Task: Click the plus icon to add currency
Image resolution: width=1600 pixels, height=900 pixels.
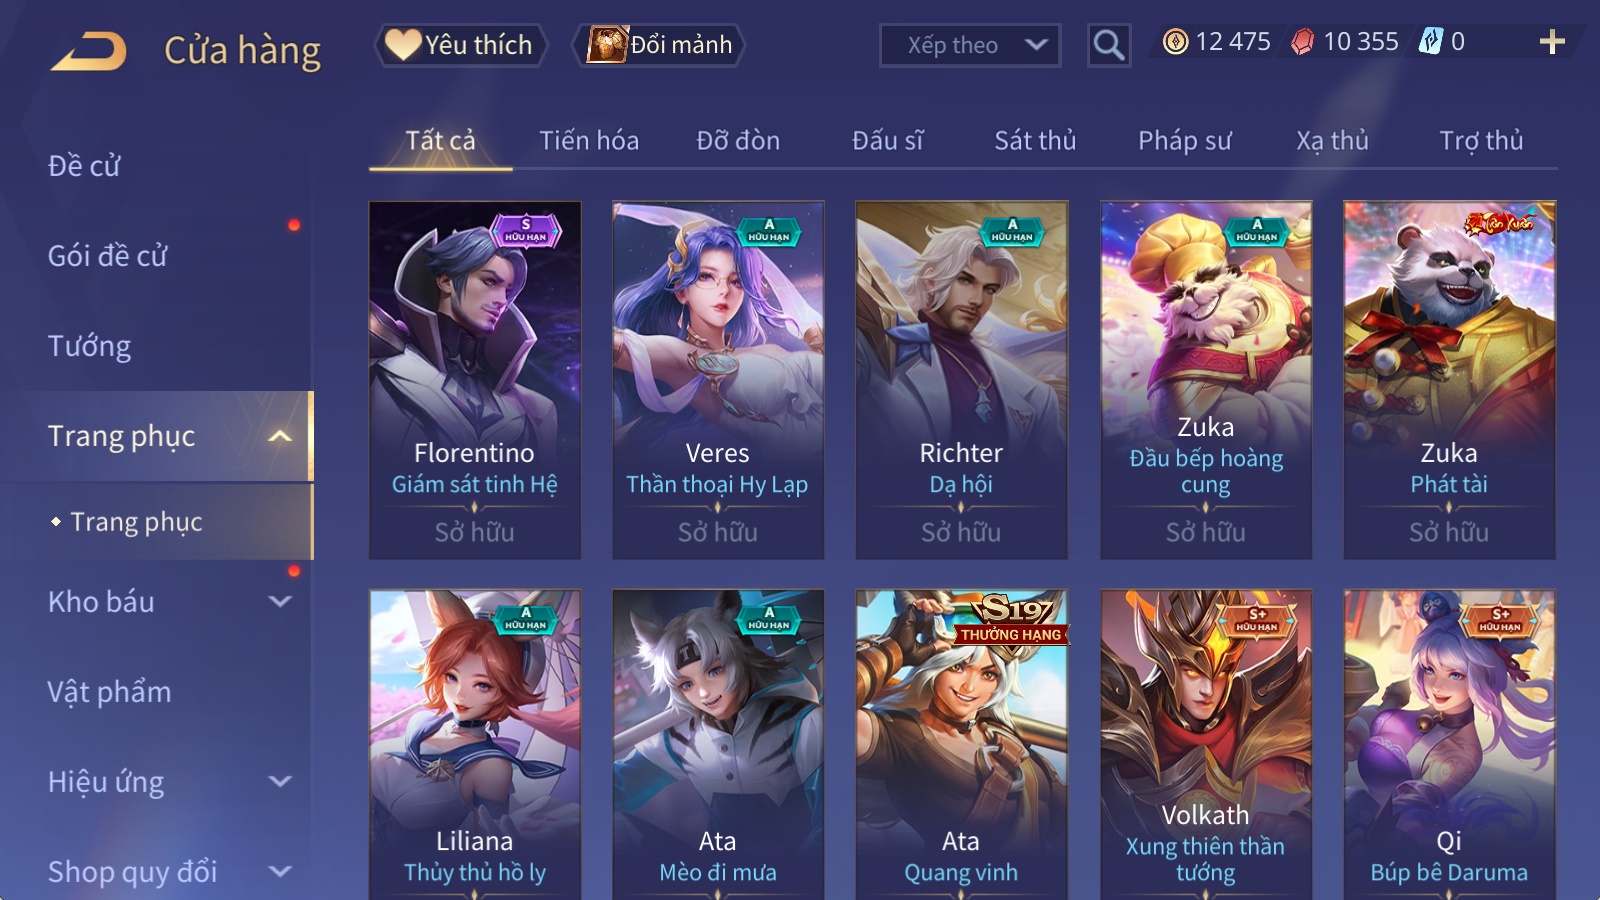Action: [1552, 42]
